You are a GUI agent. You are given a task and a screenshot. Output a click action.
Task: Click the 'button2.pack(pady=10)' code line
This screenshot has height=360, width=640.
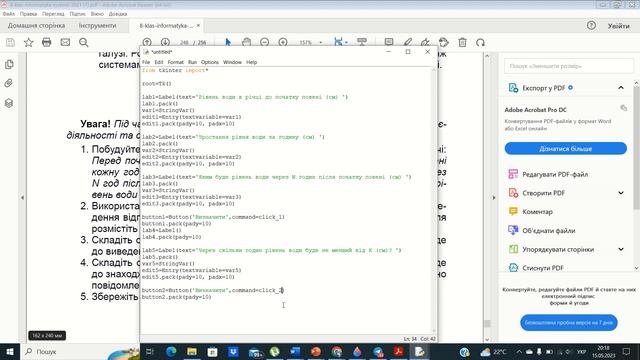176,297
